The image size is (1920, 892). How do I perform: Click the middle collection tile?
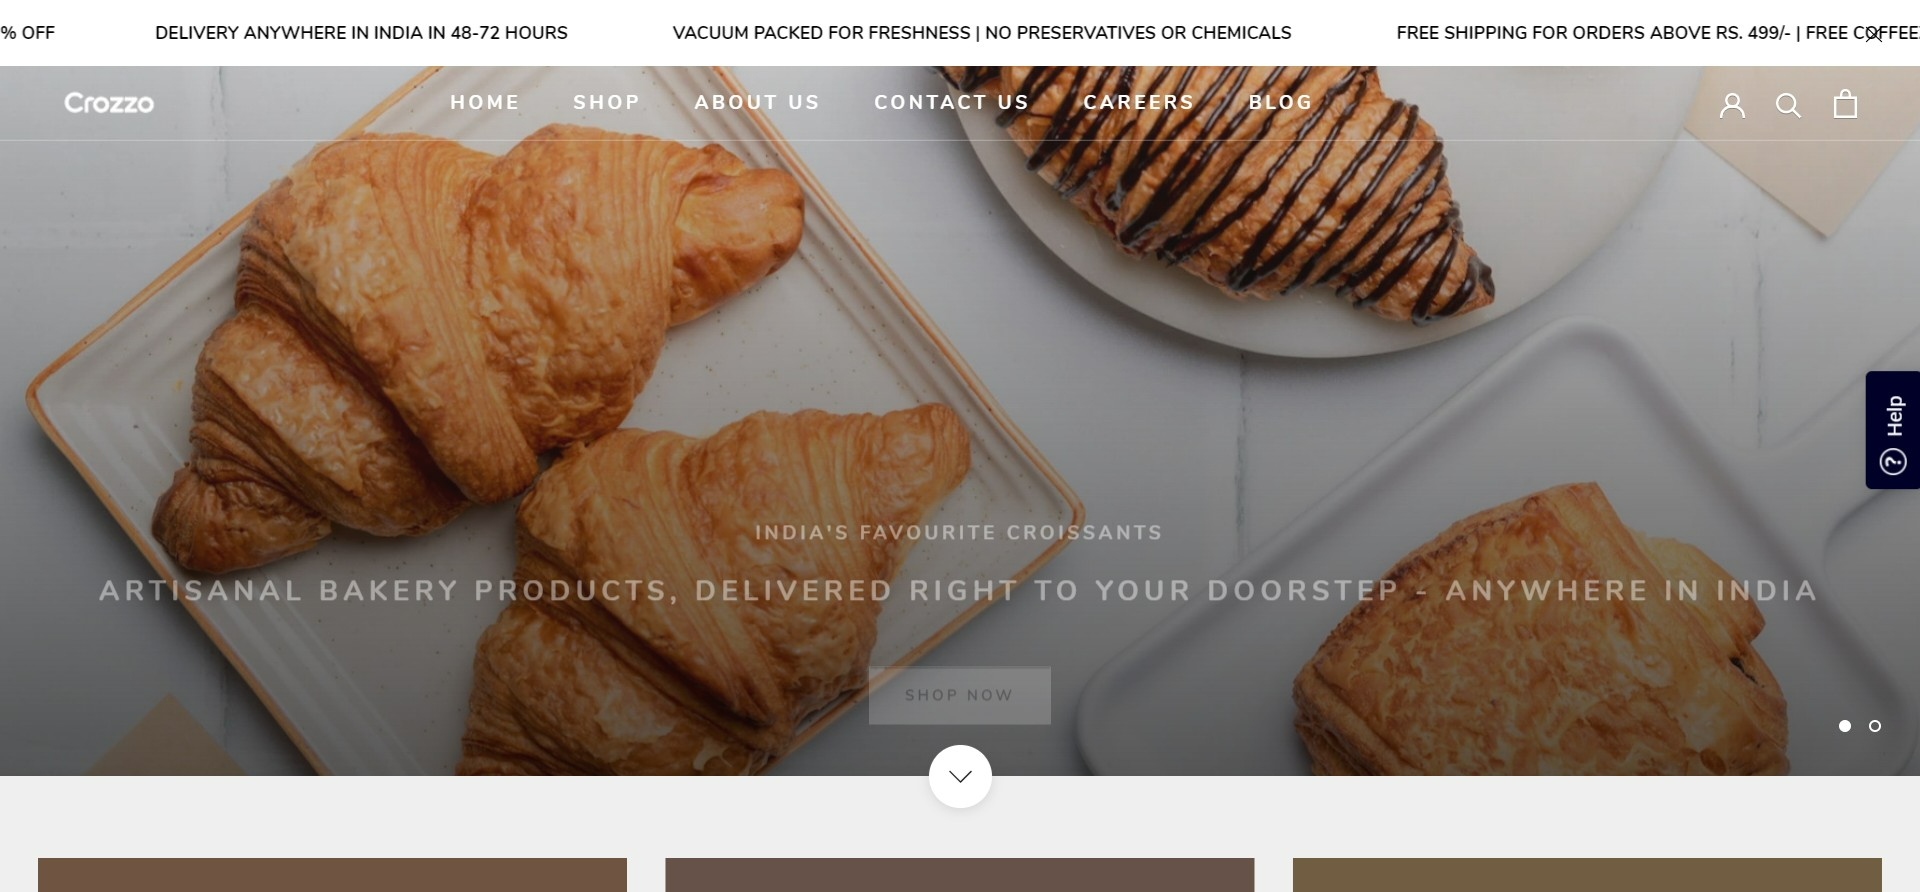click(959, 875)
